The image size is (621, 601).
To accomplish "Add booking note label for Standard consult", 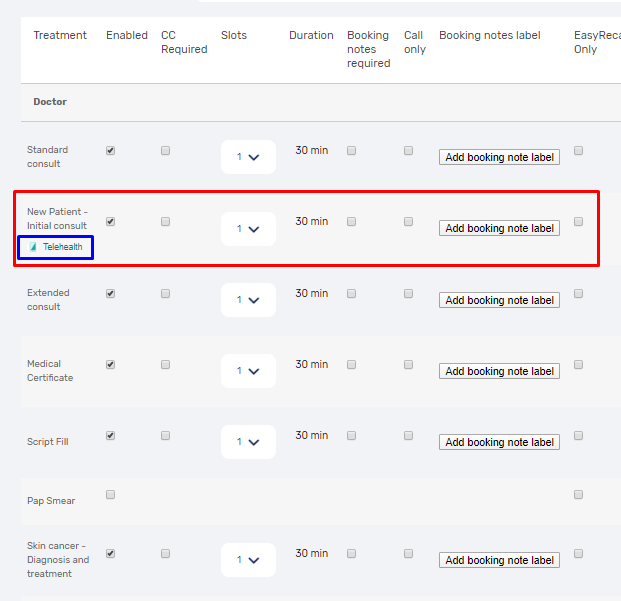I will [499, 157].
